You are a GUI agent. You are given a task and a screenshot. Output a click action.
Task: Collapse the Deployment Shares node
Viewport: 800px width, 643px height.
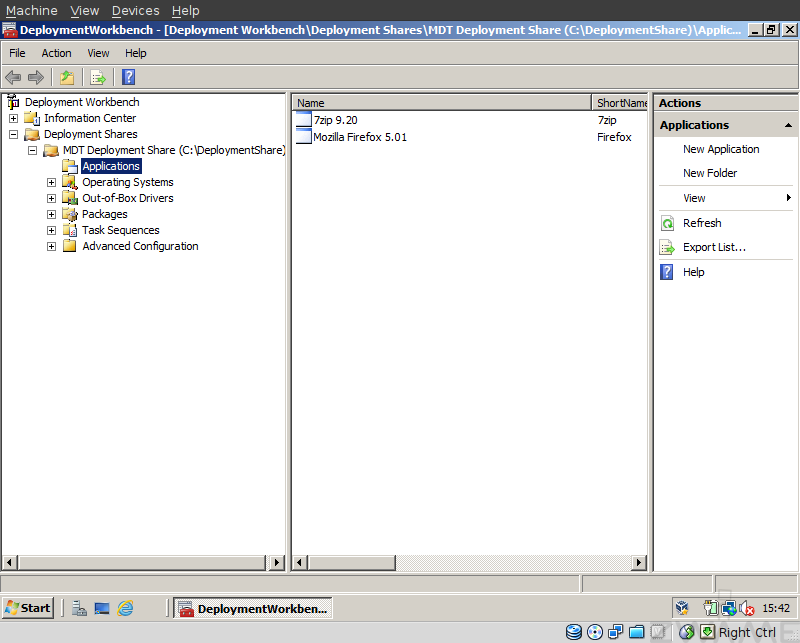point(14,134)
